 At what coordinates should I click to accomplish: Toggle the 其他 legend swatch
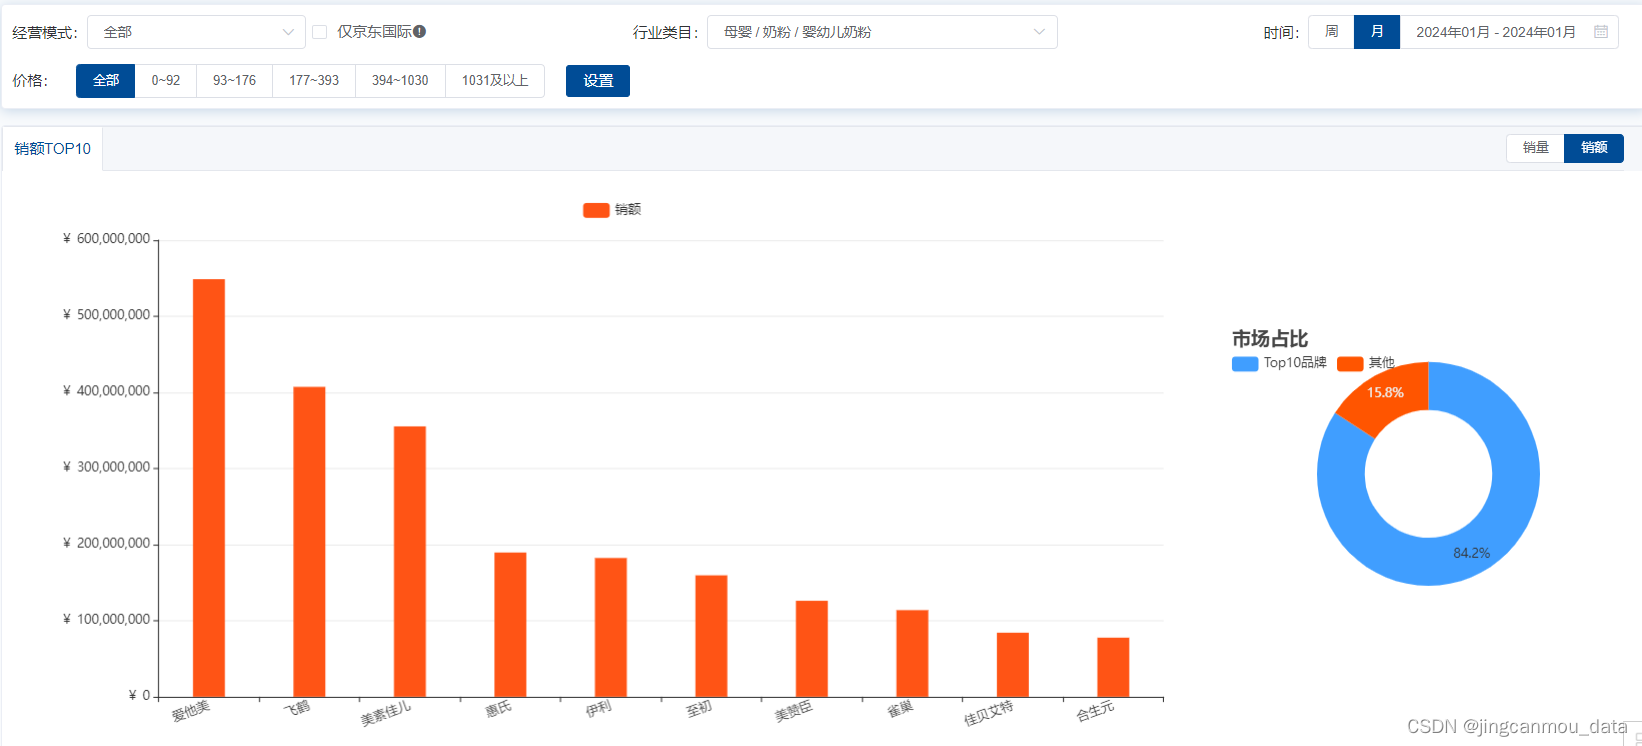pyautogui.click(x=1350, y=364)
